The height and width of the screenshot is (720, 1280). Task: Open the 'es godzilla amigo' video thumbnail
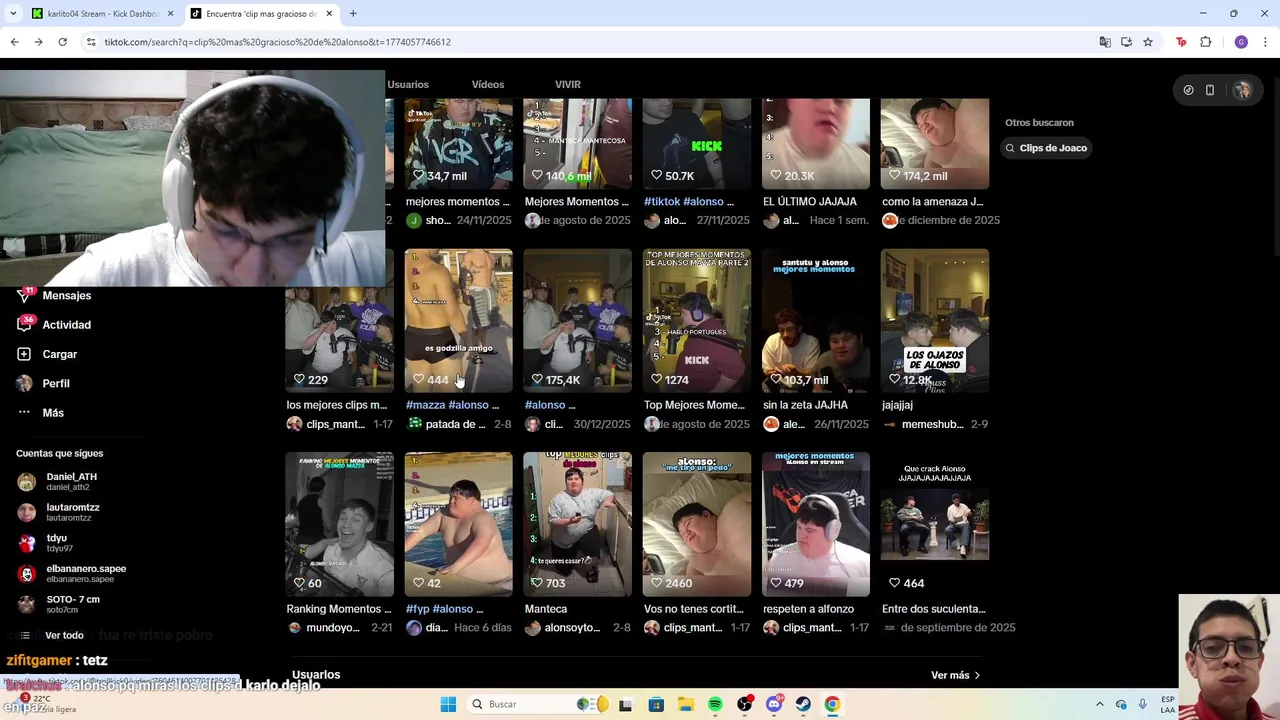coord(458,320)
